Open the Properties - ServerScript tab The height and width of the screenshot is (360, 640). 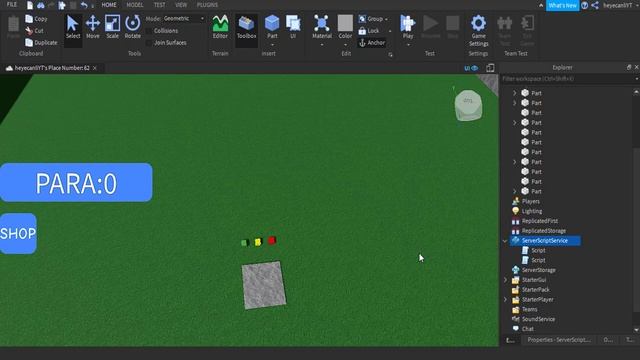(558, 340)
